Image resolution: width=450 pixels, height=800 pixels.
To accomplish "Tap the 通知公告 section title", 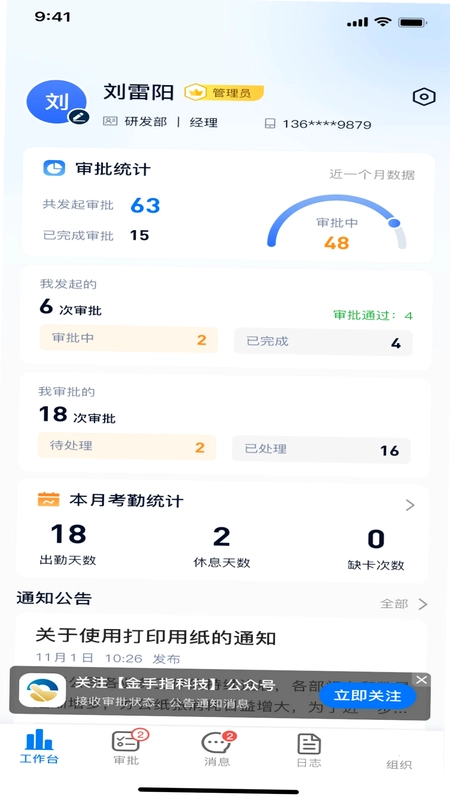I will 54,598.
